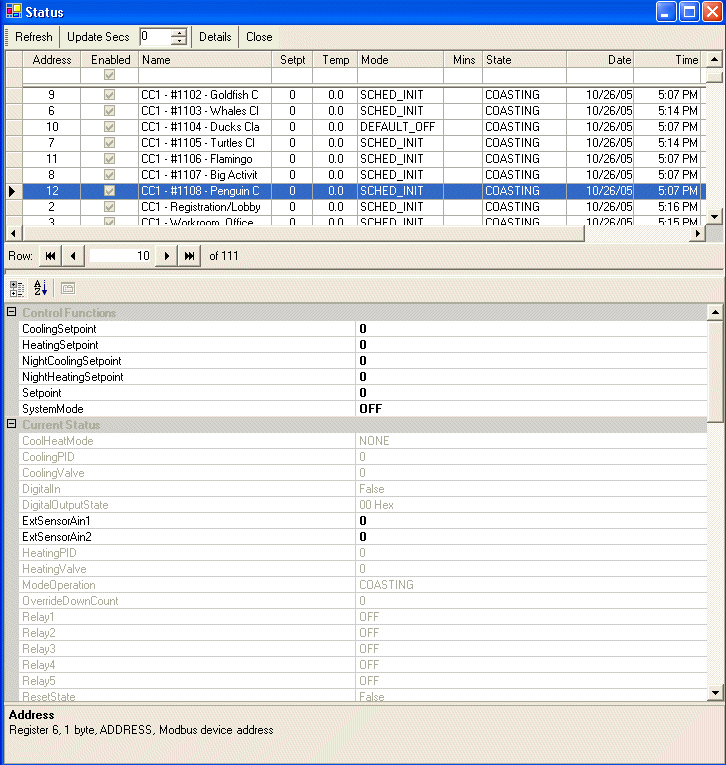Go to the first row navigation button
The width and height of the screenshot is (726, 765).
point(50,256)
